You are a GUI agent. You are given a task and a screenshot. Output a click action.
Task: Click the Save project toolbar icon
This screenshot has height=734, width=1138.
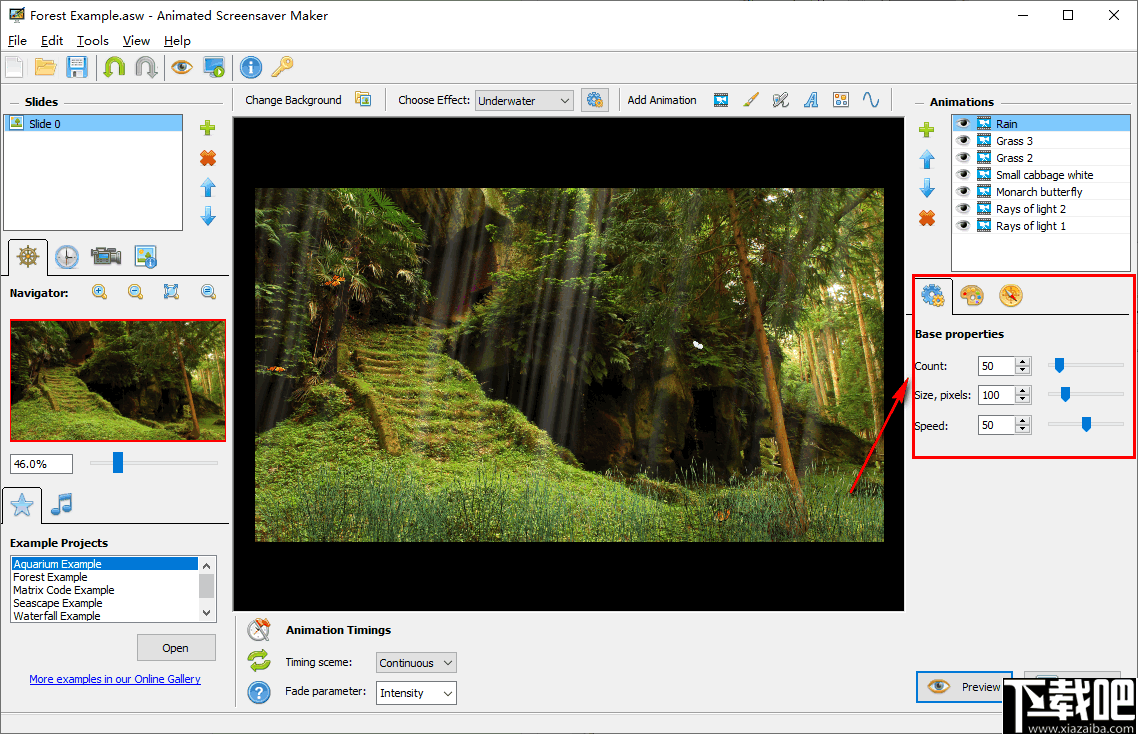coord(77,67)
